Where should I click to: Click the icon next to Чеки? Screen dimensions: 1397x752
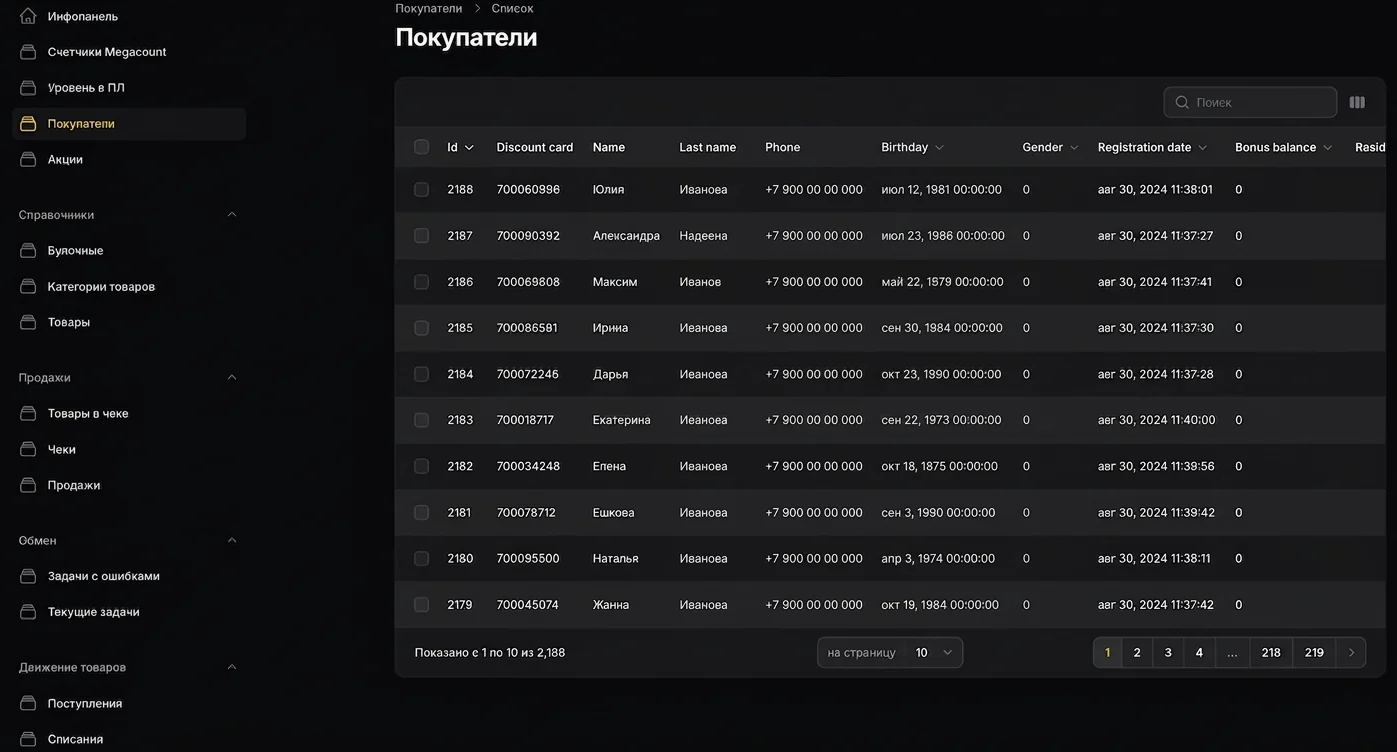click(28, 450)
